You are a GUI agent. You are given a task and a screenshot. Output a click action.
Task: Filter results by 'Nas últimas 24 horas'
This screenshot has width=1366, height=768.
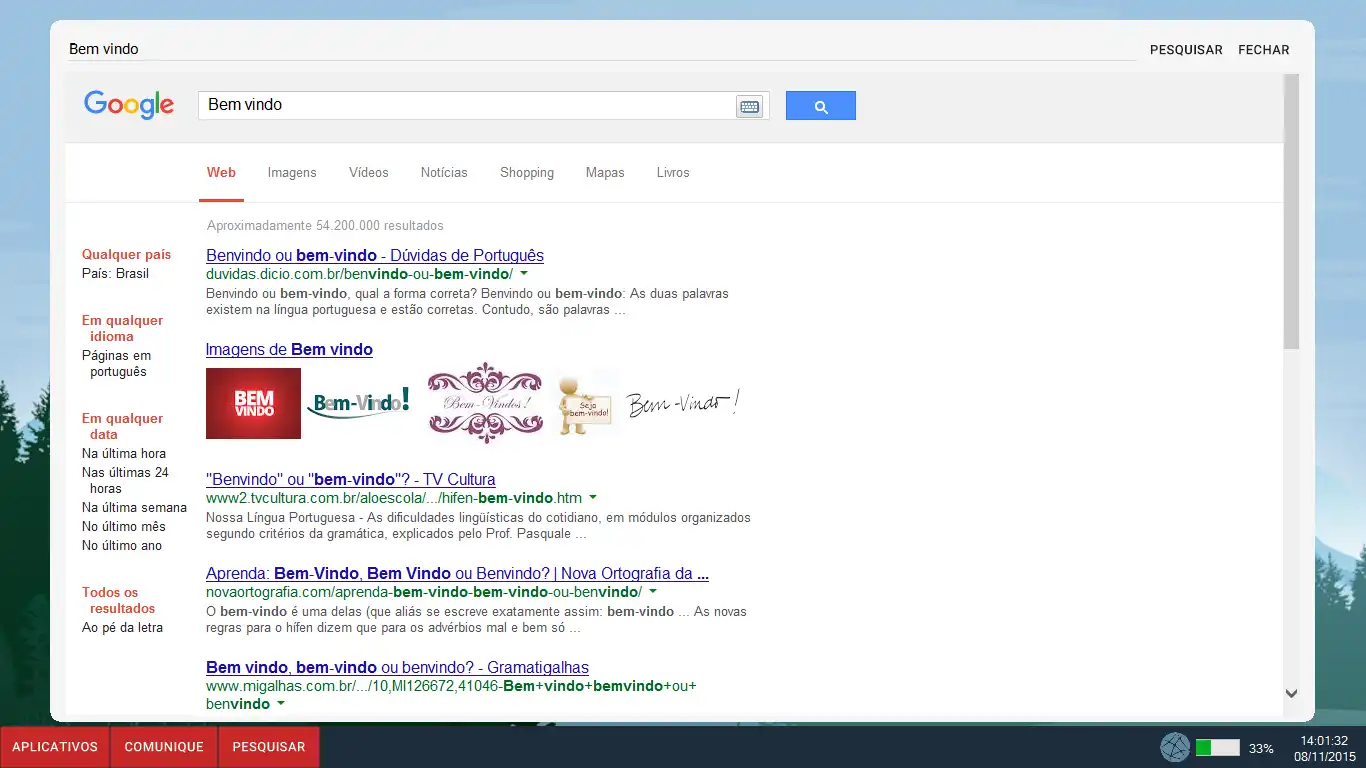[125, 480]
